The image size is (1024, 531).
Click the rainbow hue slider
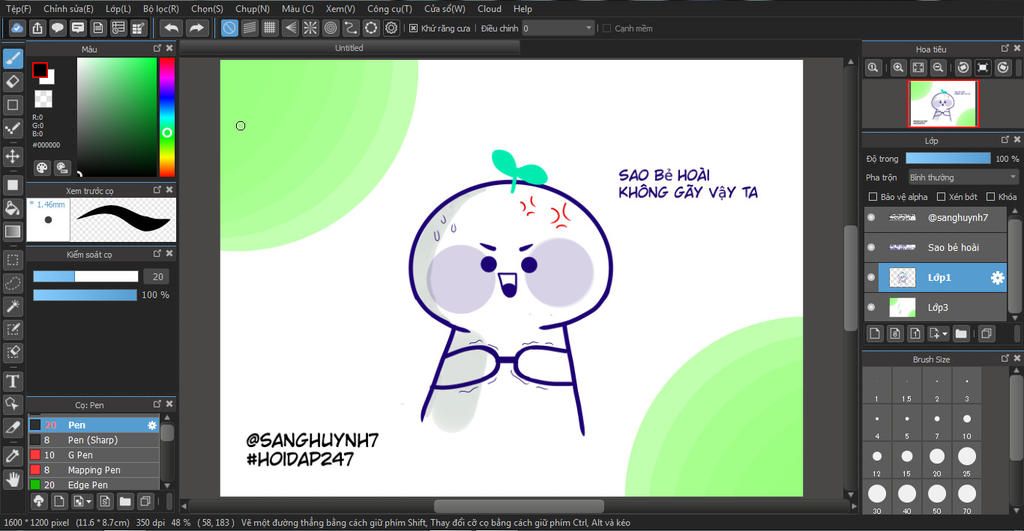(x=167, y=117)
